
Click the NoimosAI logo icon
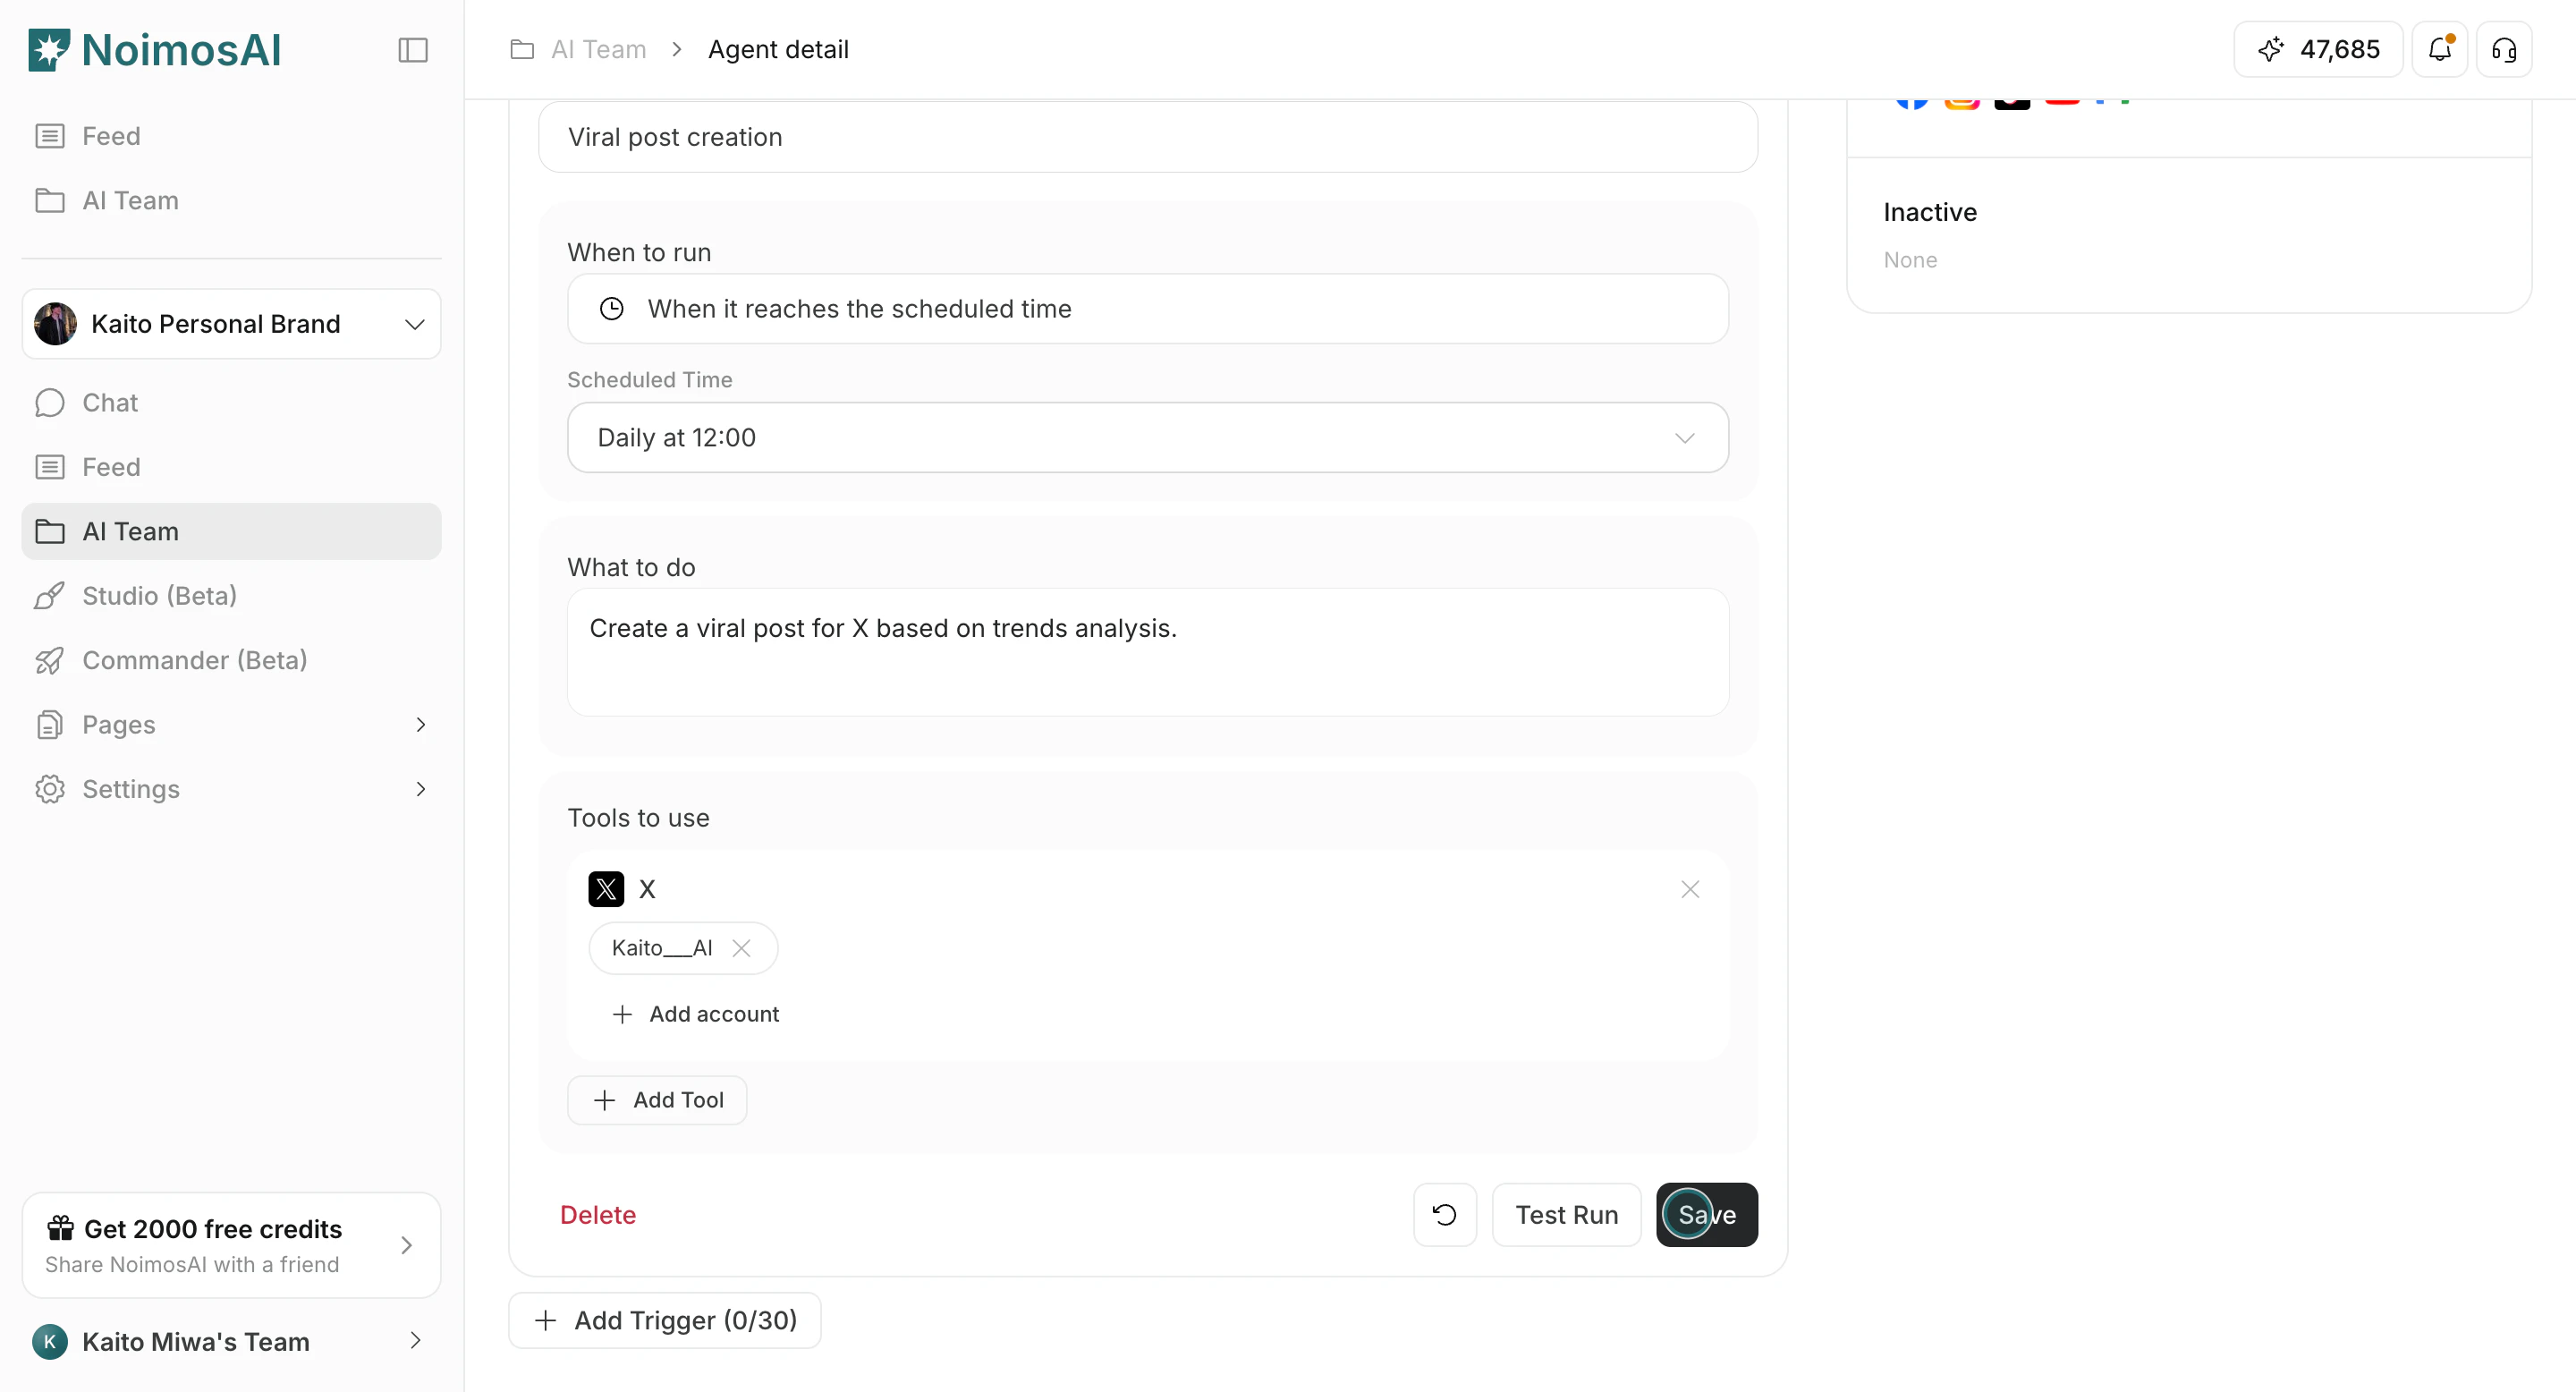pyautogui.click(x=47, y=48)
